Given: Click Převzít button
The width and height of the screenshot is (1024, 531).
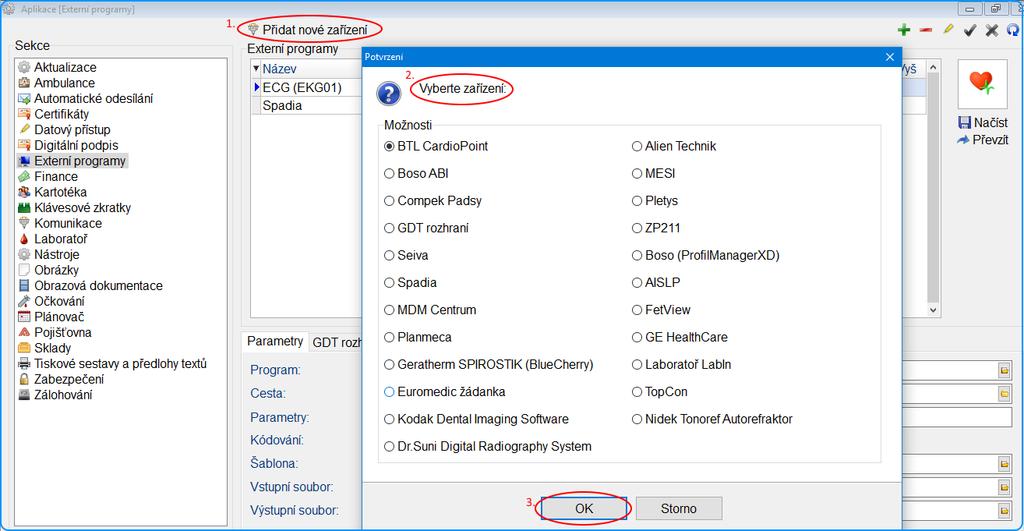Looking at the screenshot, I should 983,140.
